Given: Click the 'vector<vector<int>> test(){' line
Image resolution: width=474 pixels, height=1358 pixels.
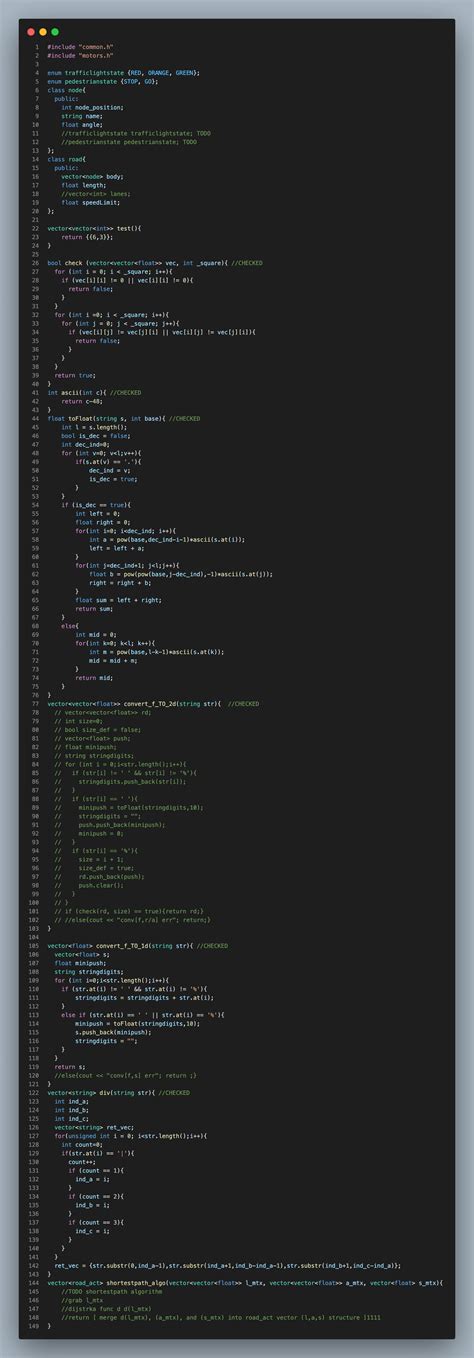Looking at the screenshot, I should pyautogui.click(x=94, y=228).
